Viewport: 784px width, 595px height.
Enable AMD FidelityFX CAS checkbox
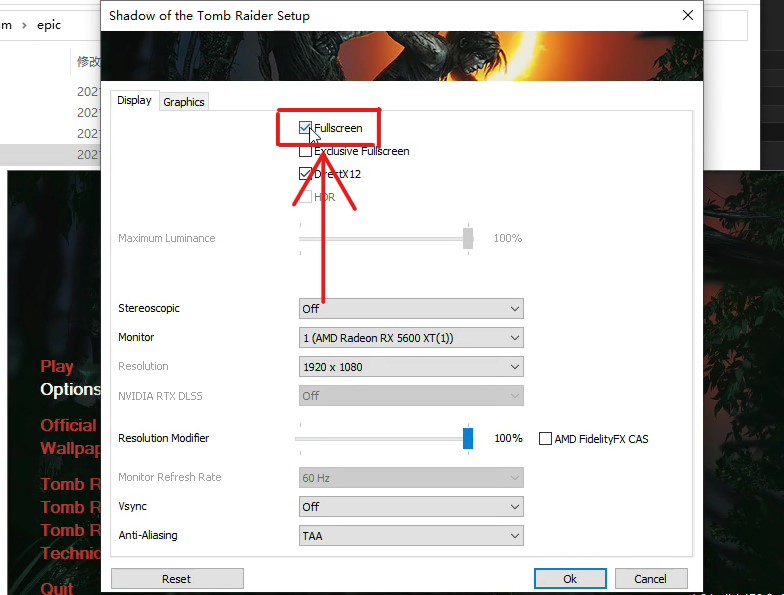546,438
